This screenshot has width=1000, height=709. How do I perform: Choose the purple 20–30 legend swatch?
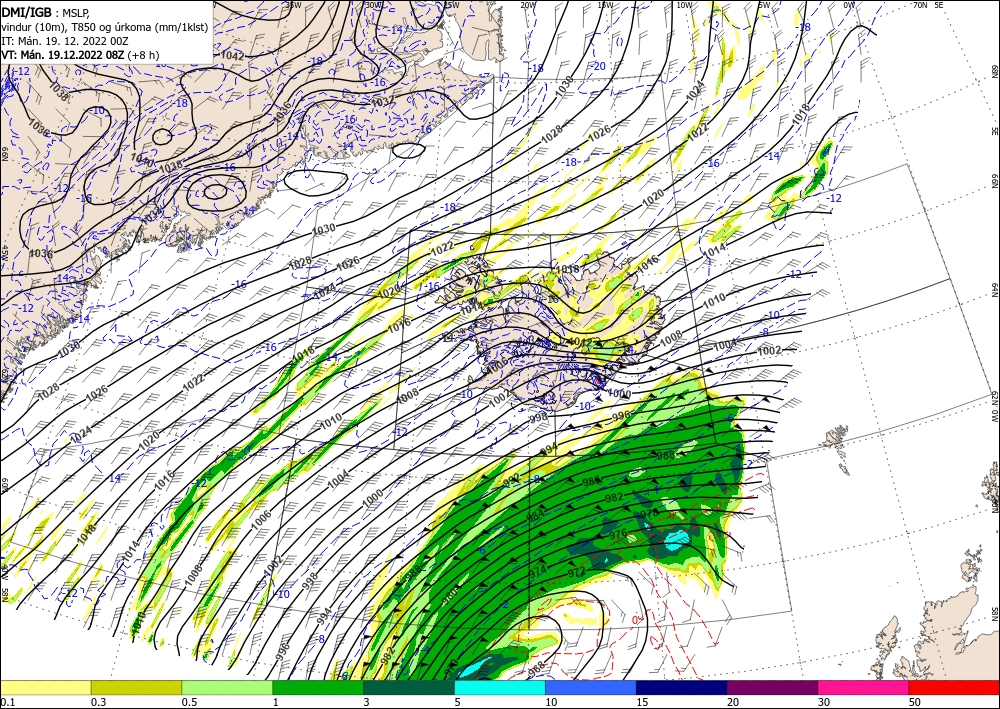click(x=772, y=687)
